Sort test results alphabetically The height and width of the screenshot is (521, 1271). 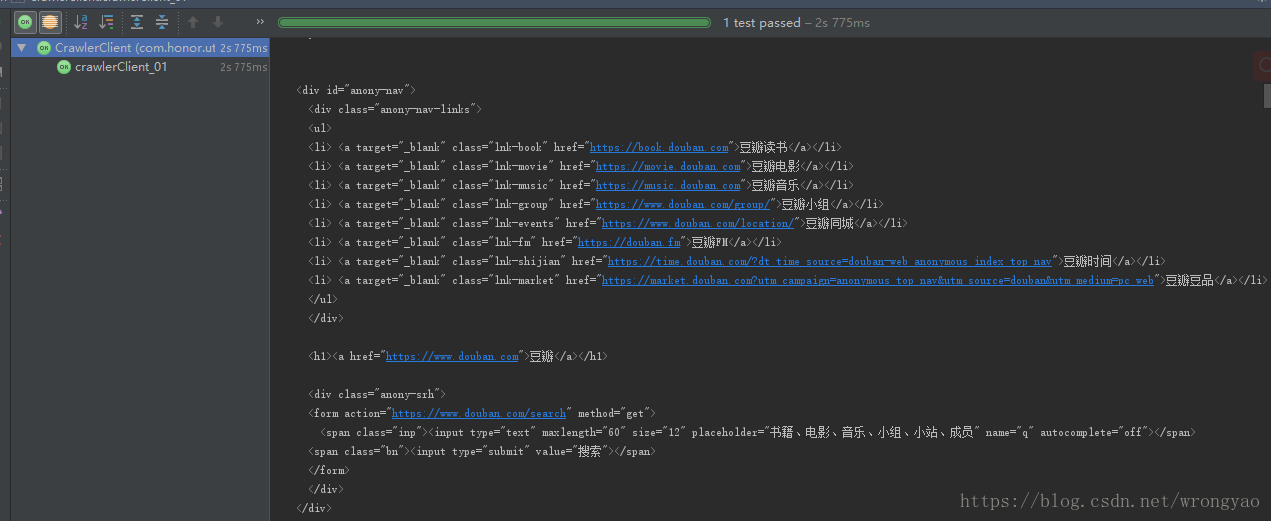pyautogui.click(x=82, y=22)
